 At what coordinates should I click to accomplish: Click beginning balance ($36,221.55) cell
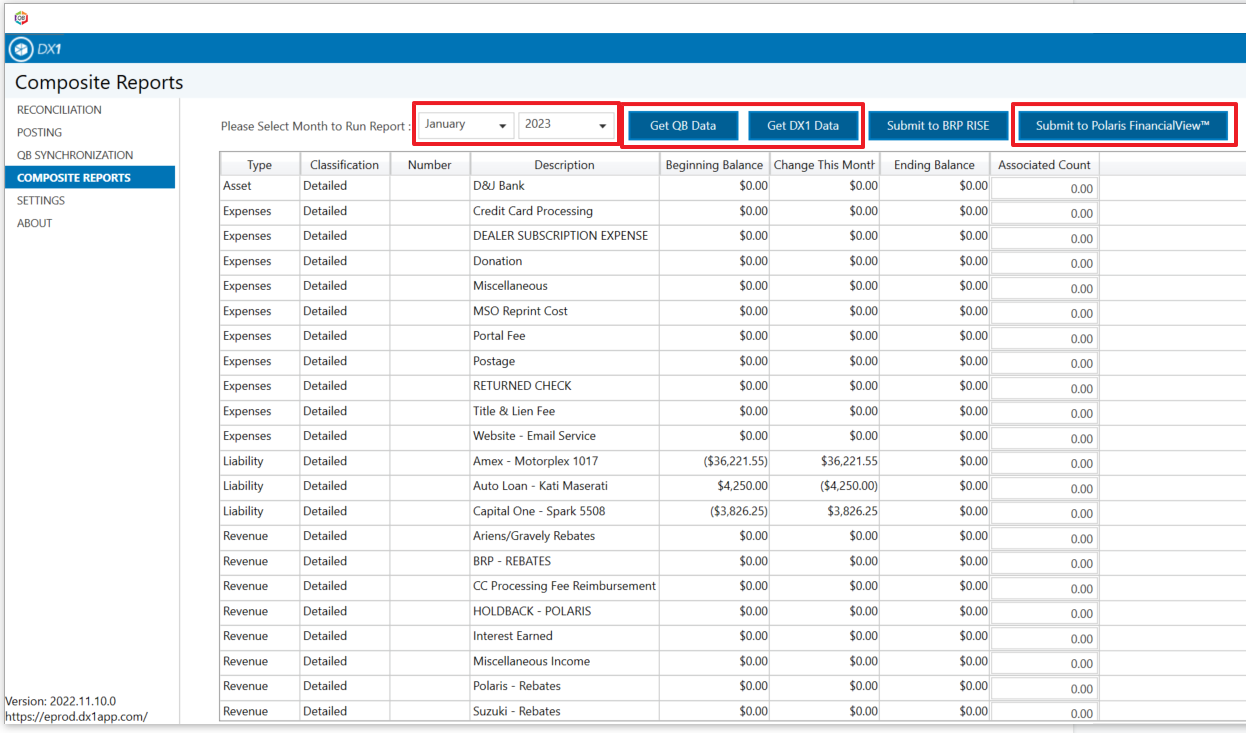715,461
